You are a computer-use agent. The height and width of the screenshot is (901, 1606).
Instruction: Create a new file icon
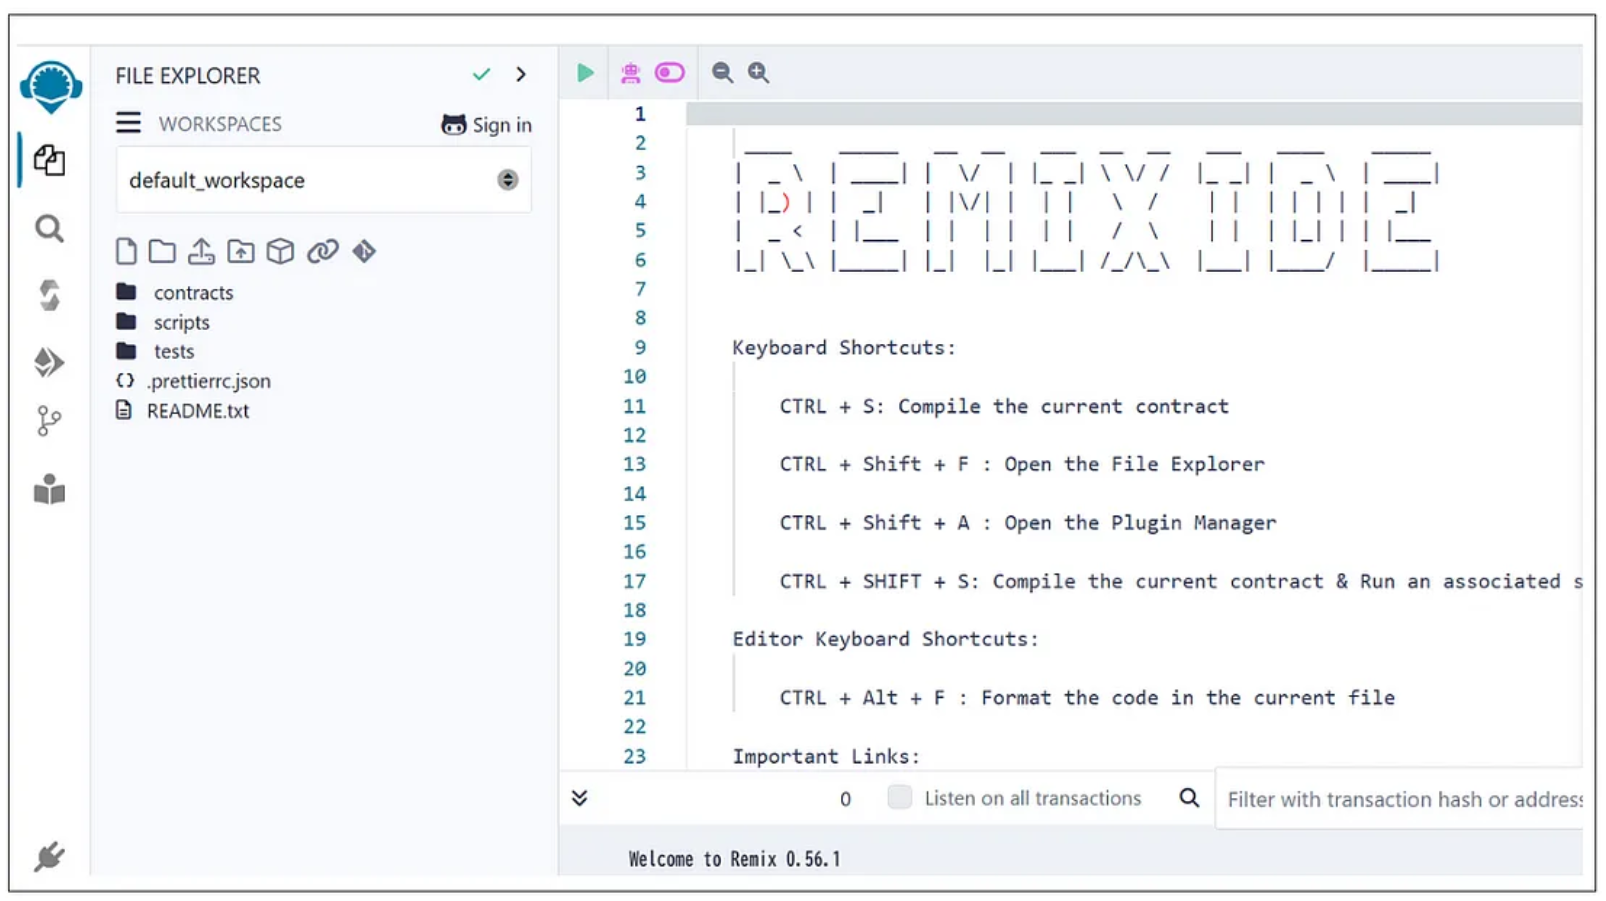(126, 251)
